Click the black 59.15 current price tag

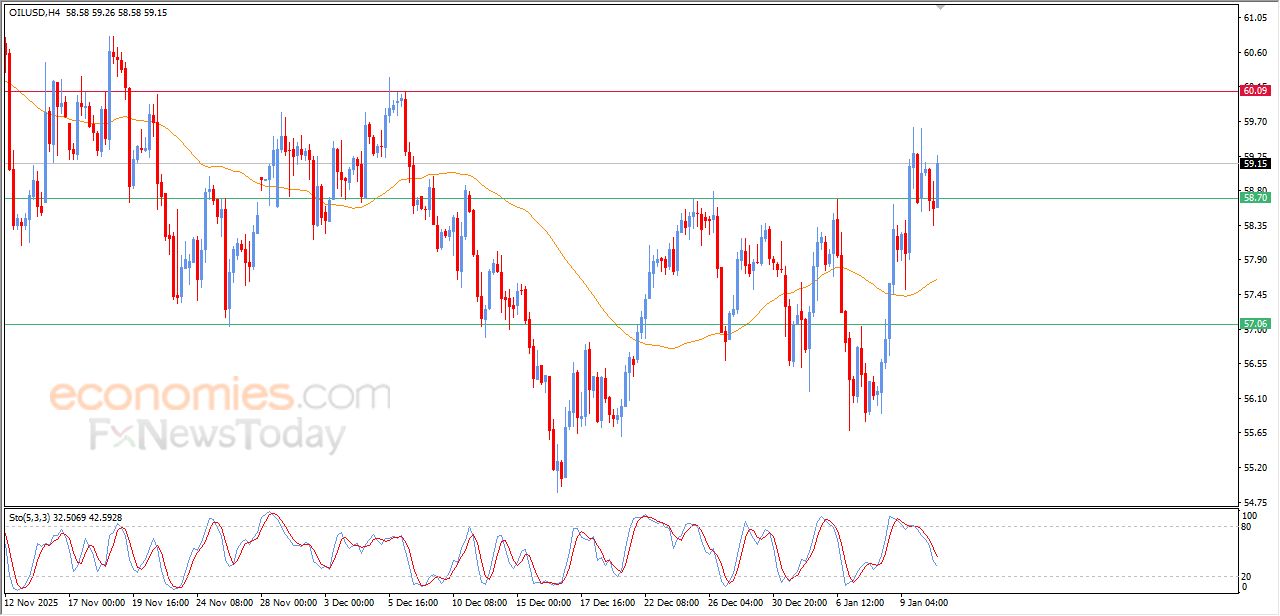tap(1255, 163)
